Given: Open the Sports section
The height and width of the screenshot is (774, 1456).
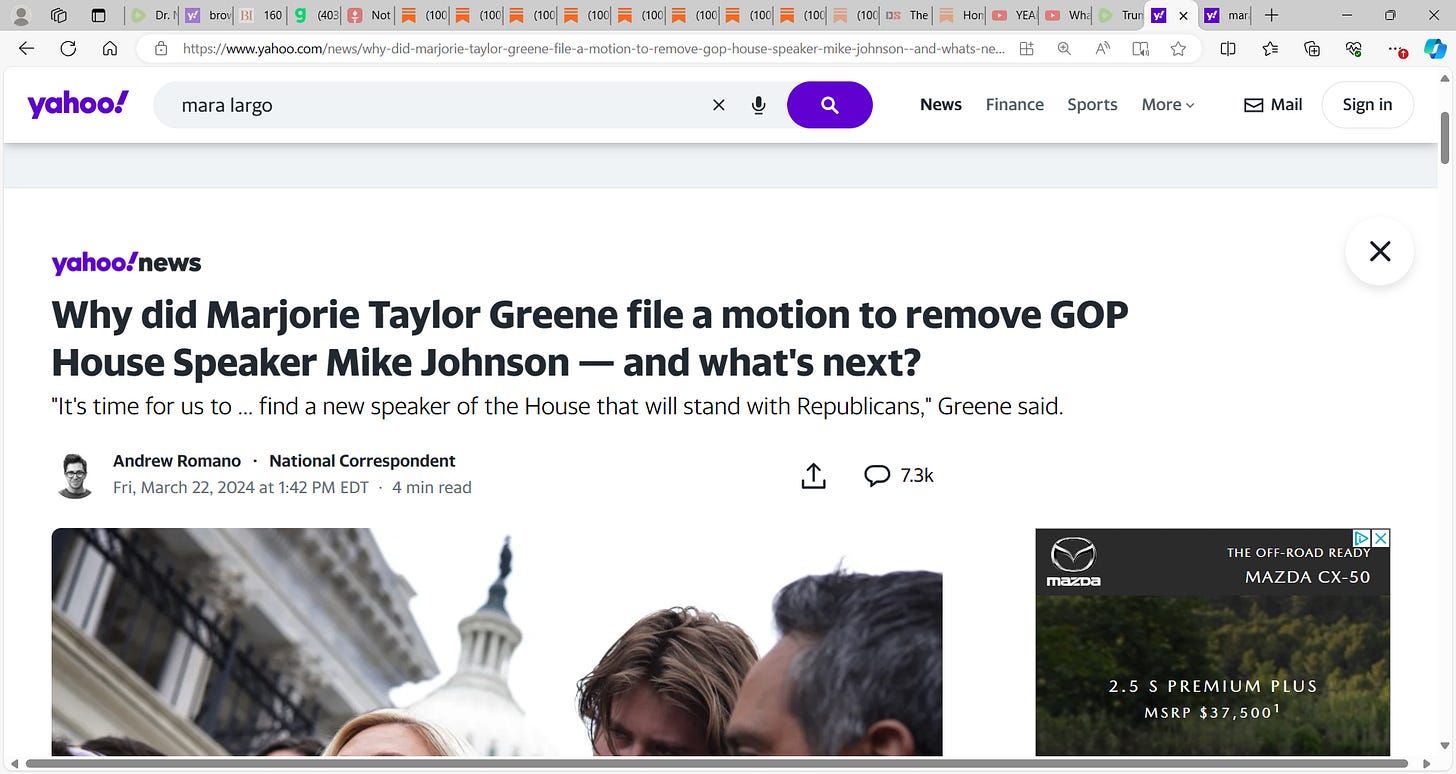Looking at the screenshot, I should point(1092,105).
